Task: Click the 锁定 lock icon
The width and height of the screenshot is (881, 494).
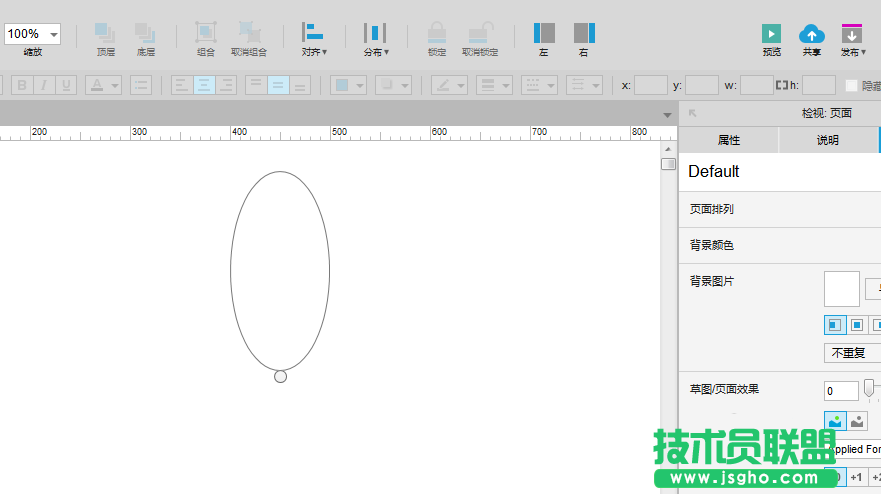Action: 437,33
